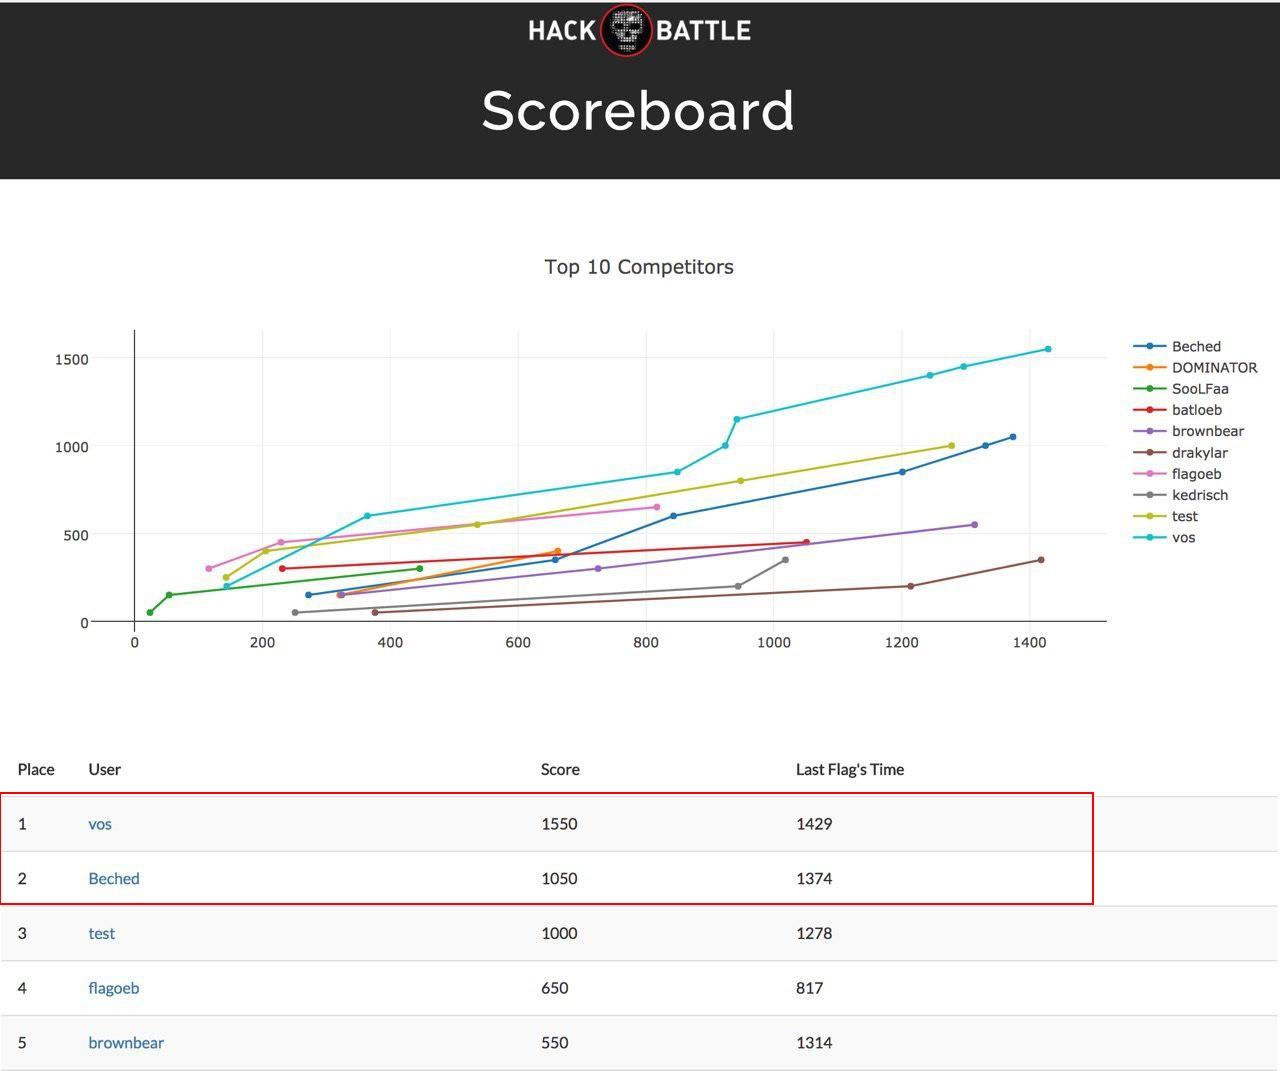1280x1071 pixels.
Task: Toggle the kedrisch series in the legend
Action: 1181,495
